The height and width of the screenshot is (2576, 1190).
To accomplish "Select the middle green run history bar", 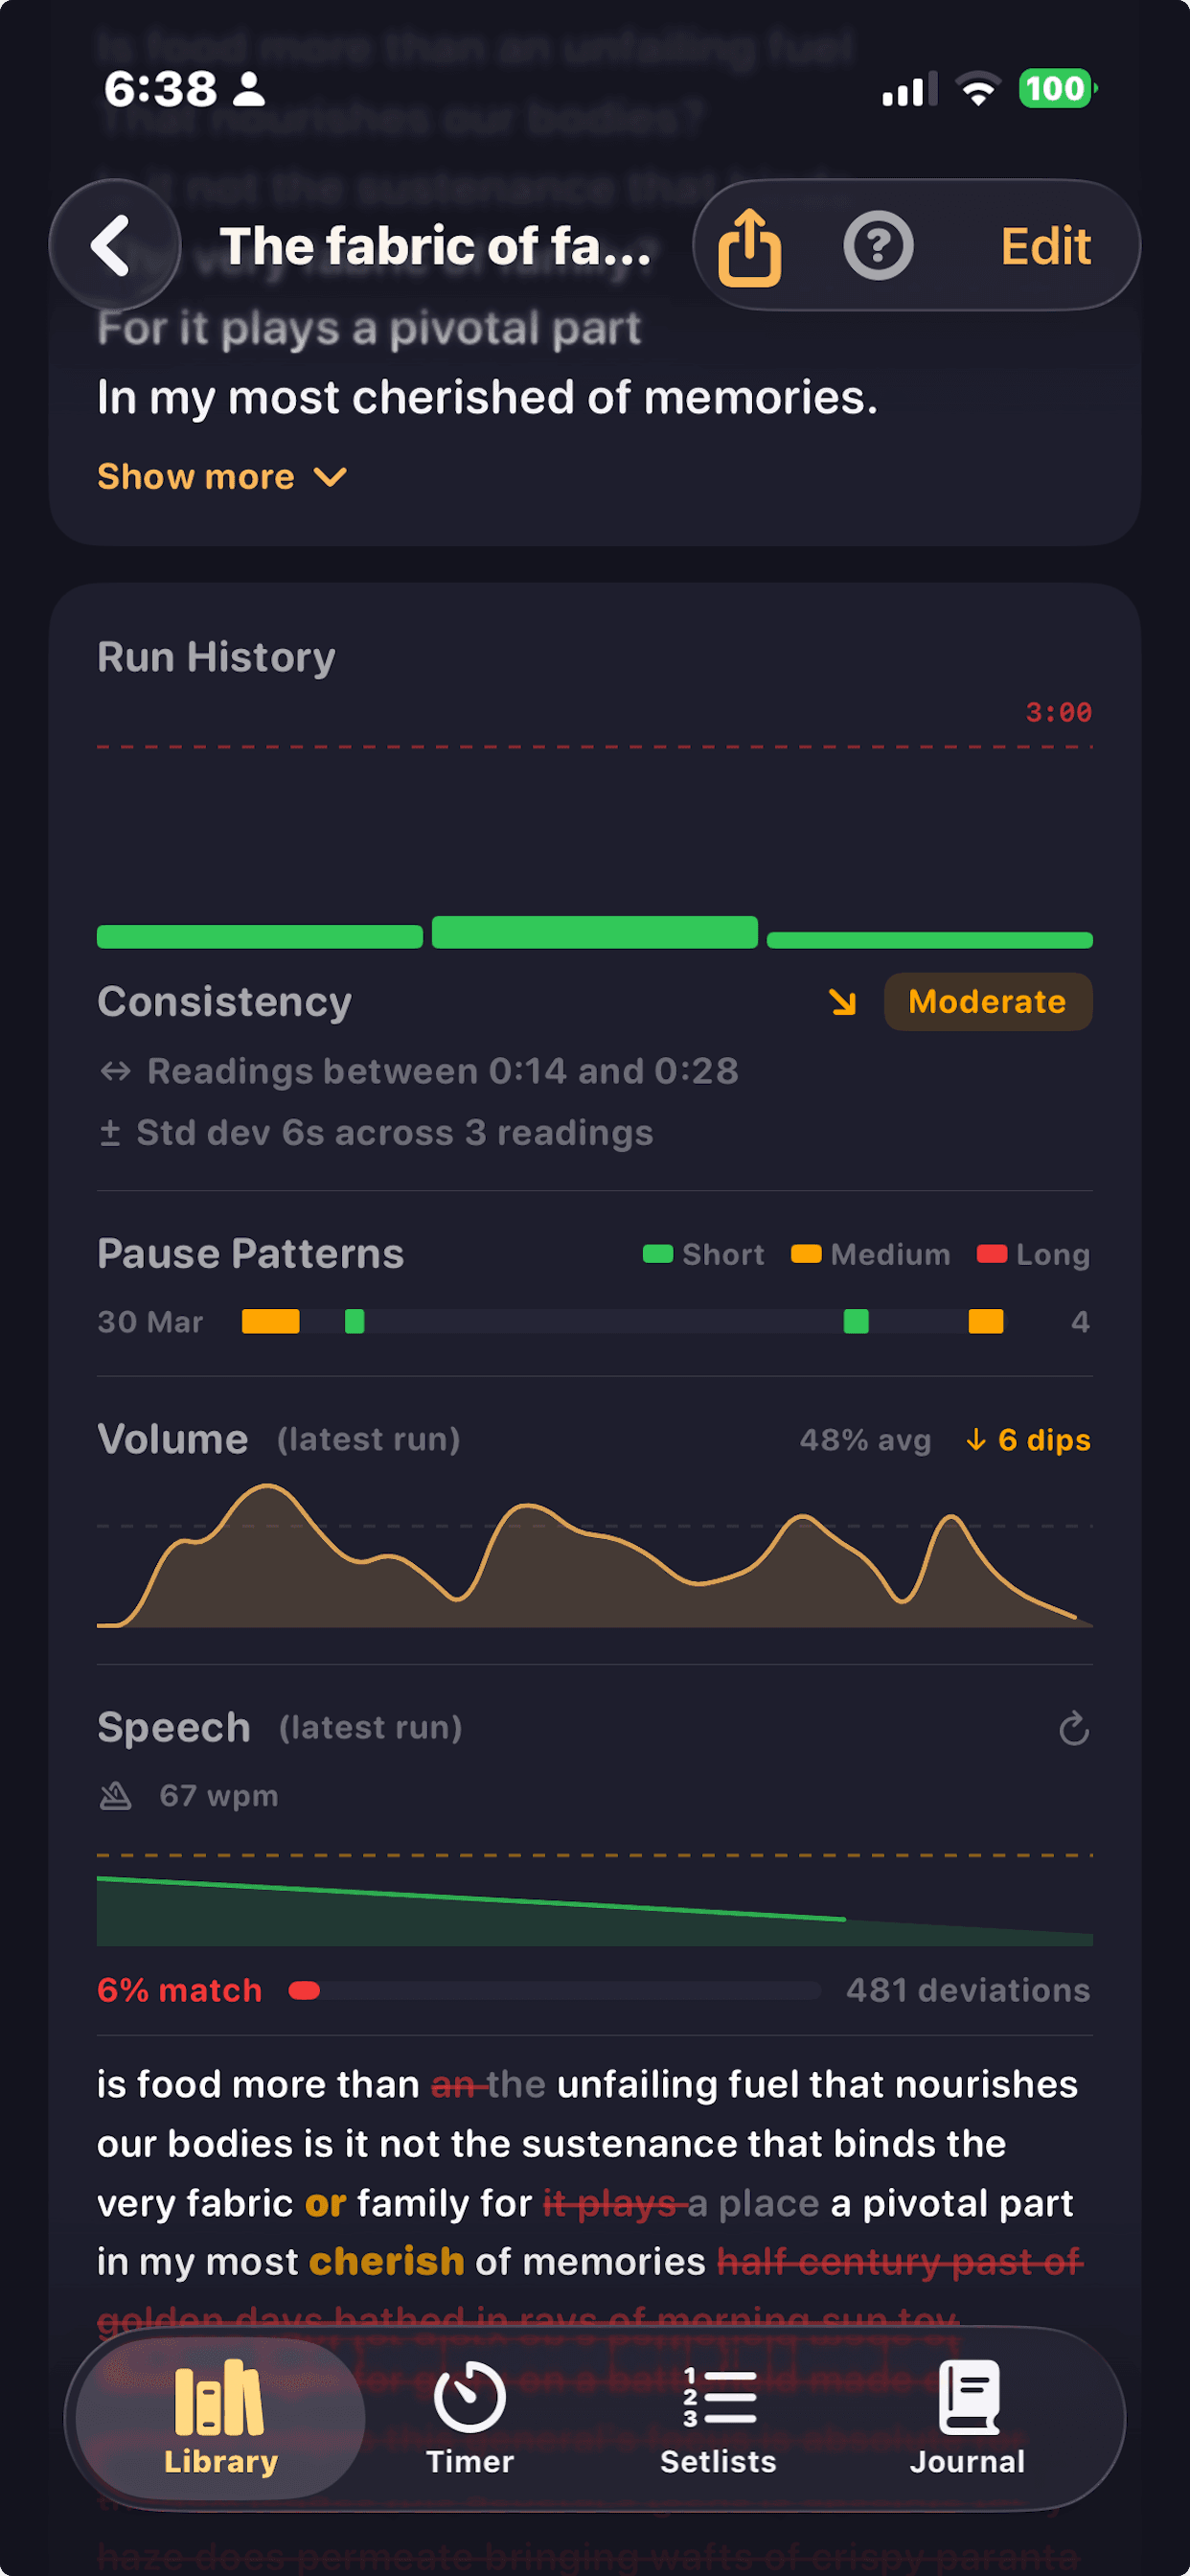I will [594, 932].
